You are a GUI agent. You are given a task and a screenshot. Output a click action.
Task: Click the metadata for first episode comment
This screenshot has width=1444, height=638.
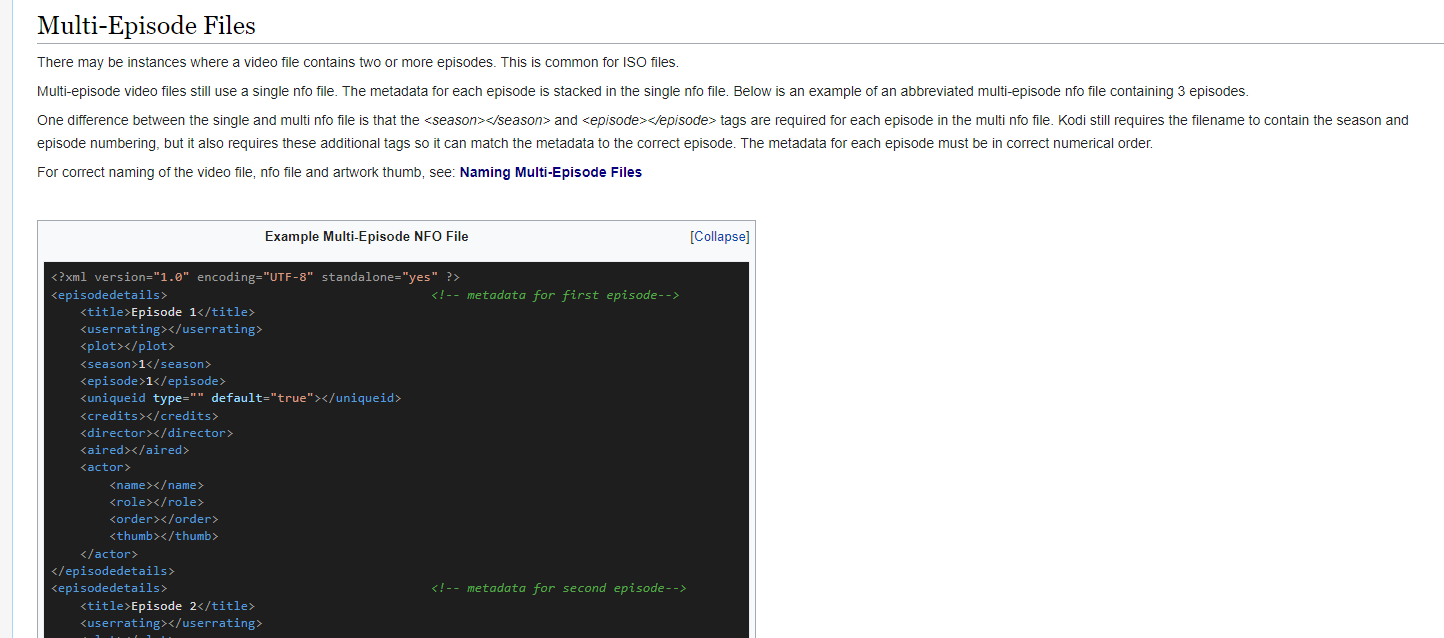point(555,295)
